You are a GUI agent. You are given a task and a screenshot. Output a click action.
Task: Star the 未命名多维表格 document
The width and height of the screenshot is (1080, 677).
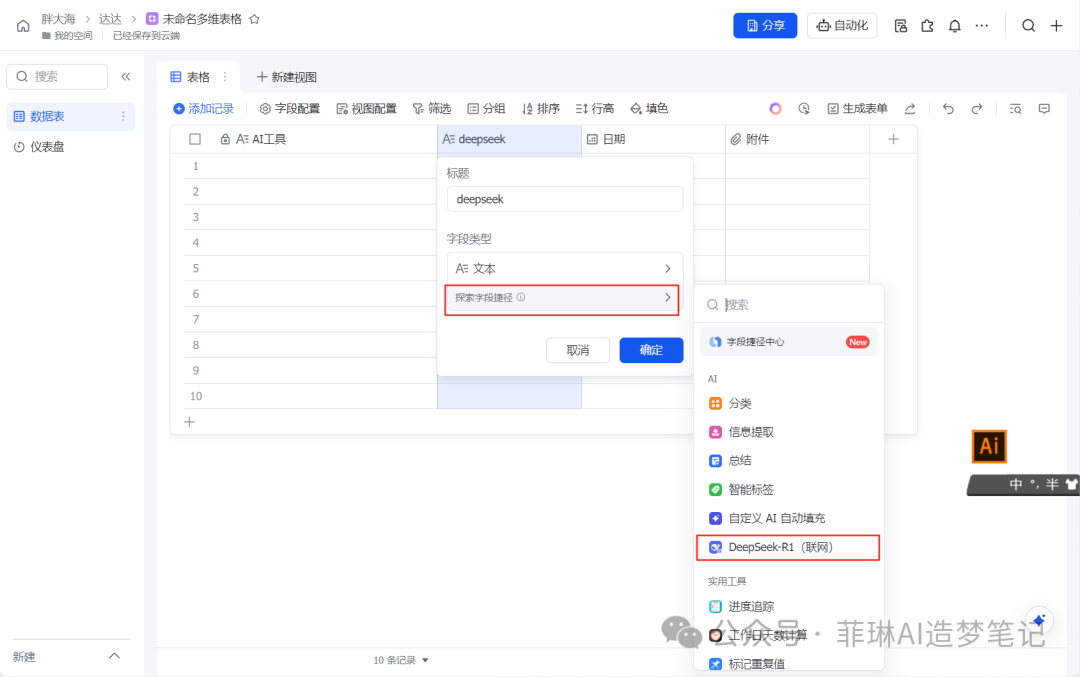254,19
